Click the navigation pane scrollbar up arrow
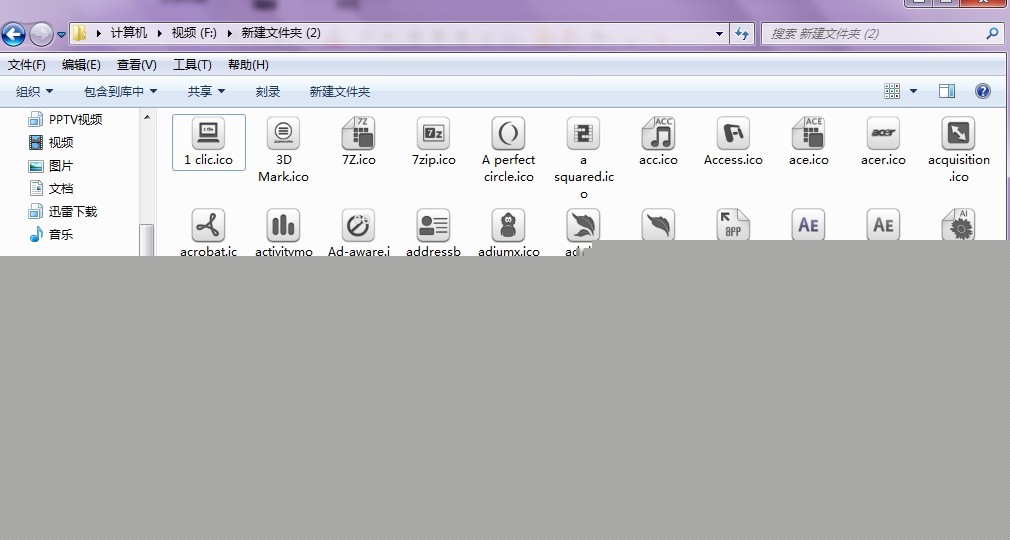The height and width of the screenshot is (540, 1010). (x=147, y=117)
